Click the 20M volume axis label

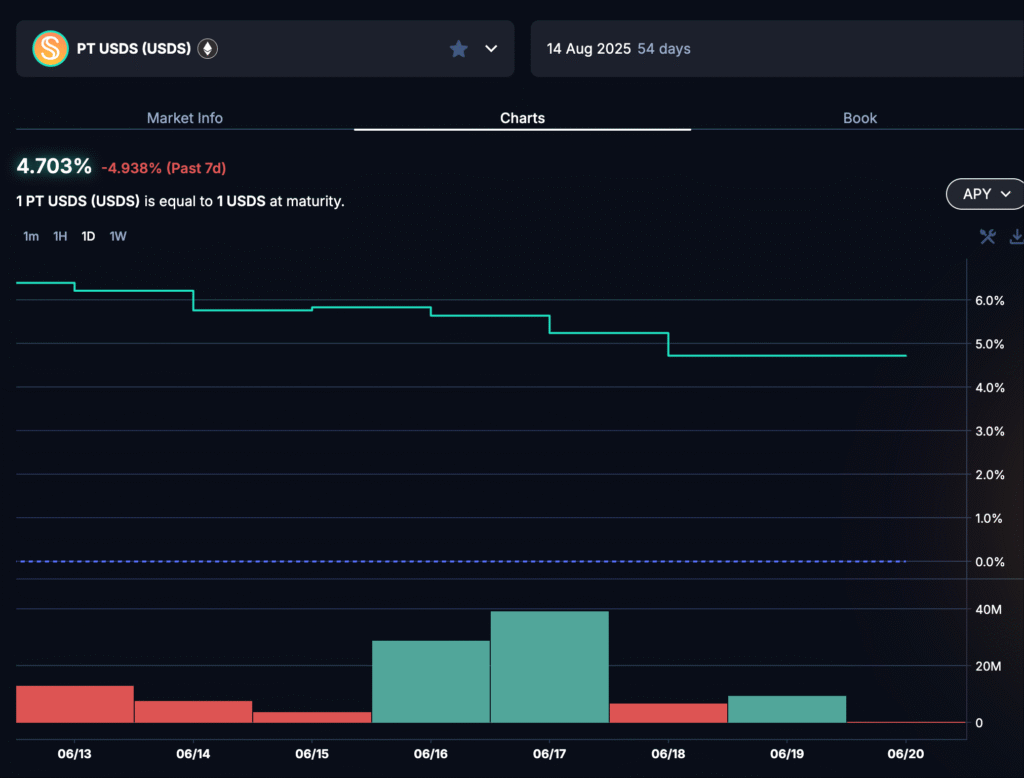tap(988, 666)
